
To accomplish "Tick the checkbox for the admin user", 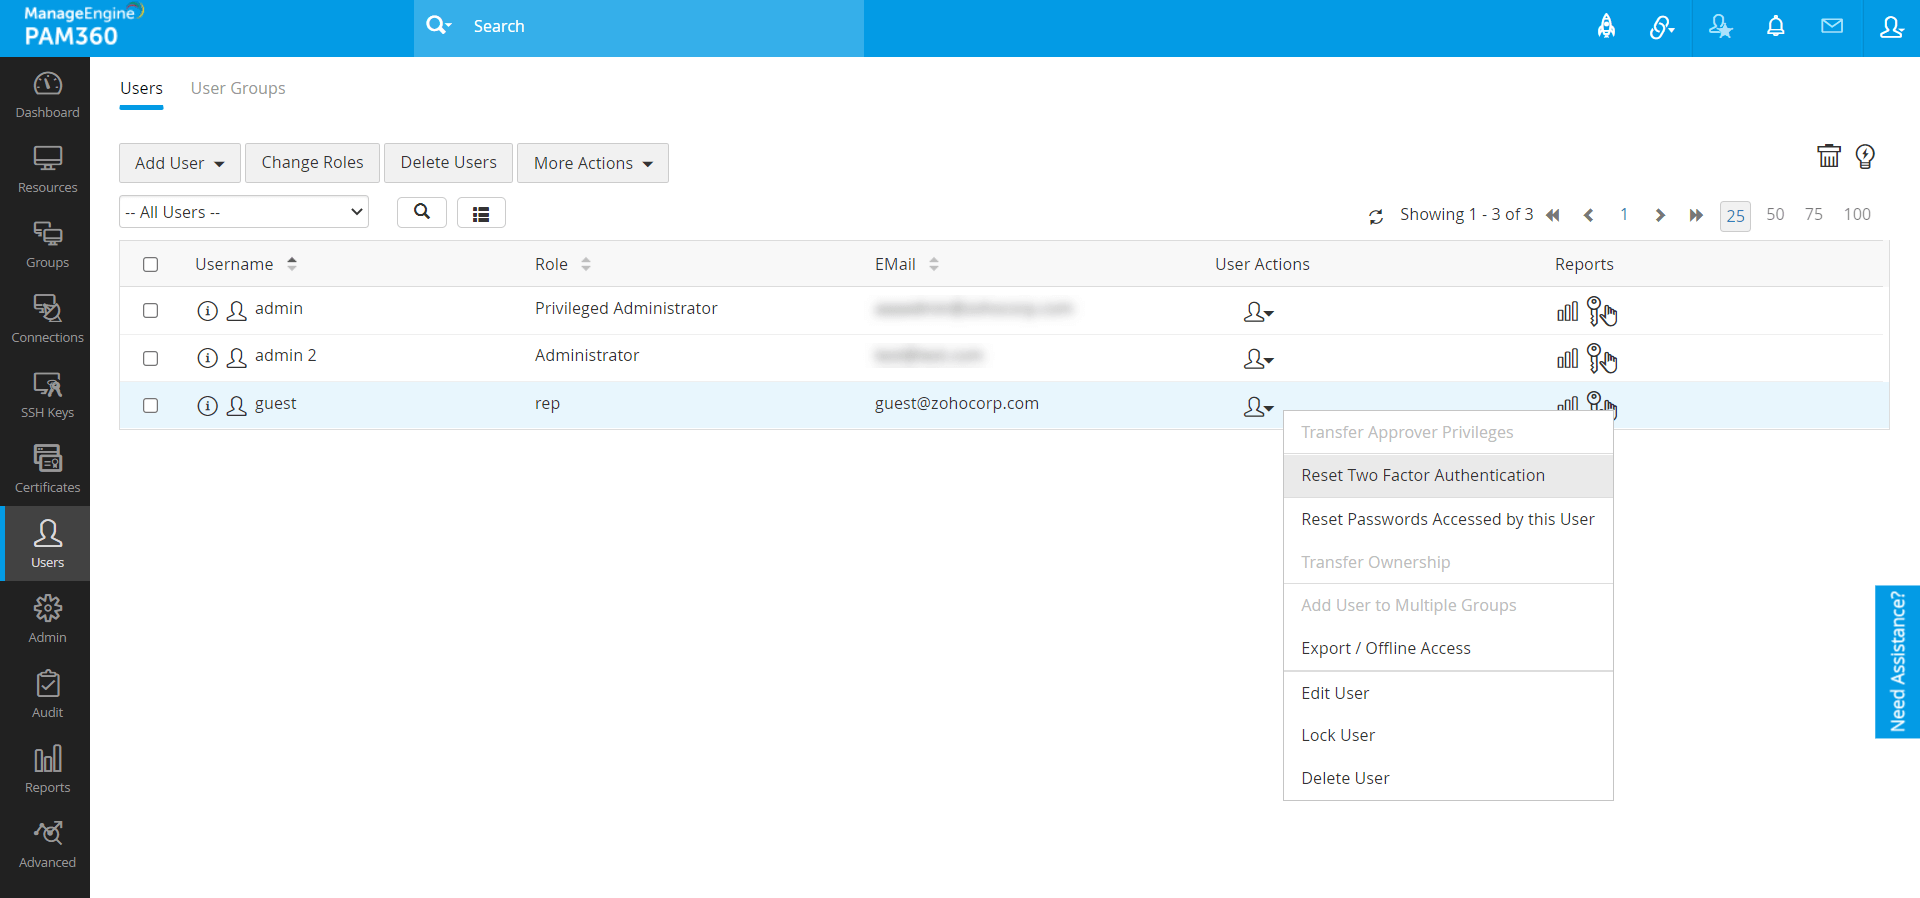I will click(x=151, y=311).
